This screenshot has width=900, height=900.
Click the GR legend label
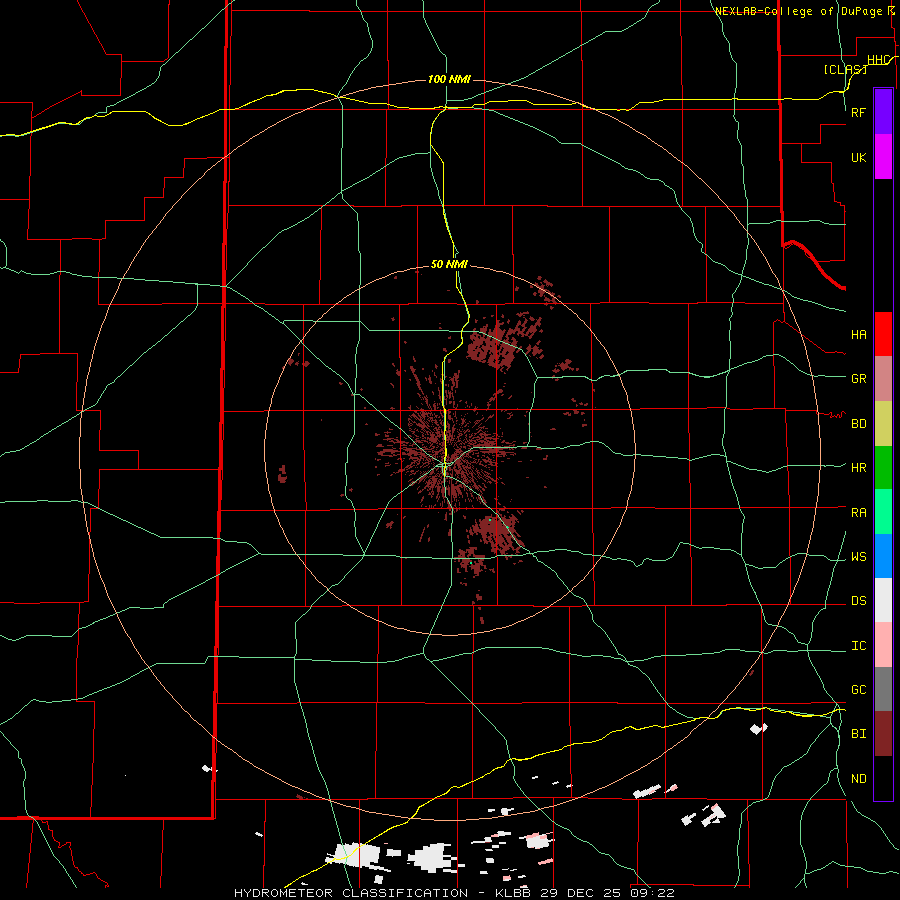click(x=859, y=378)
